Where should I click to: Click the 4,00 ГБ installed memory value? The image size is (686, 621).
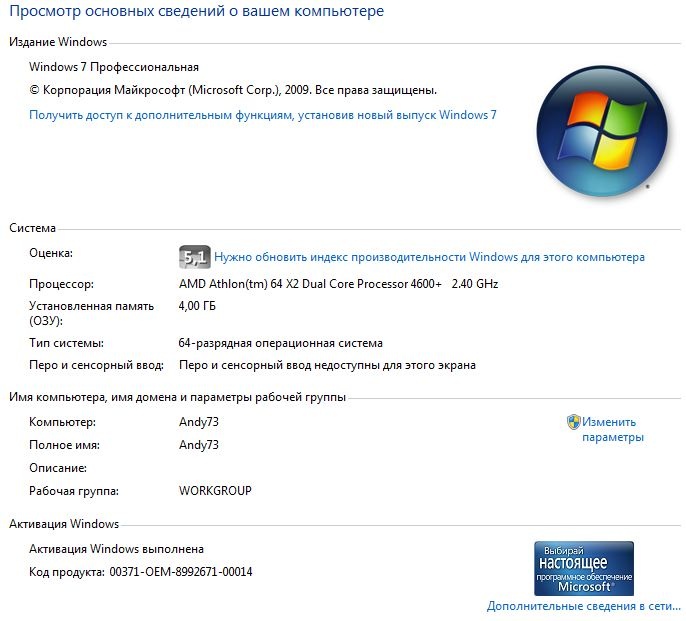point(197,306)
